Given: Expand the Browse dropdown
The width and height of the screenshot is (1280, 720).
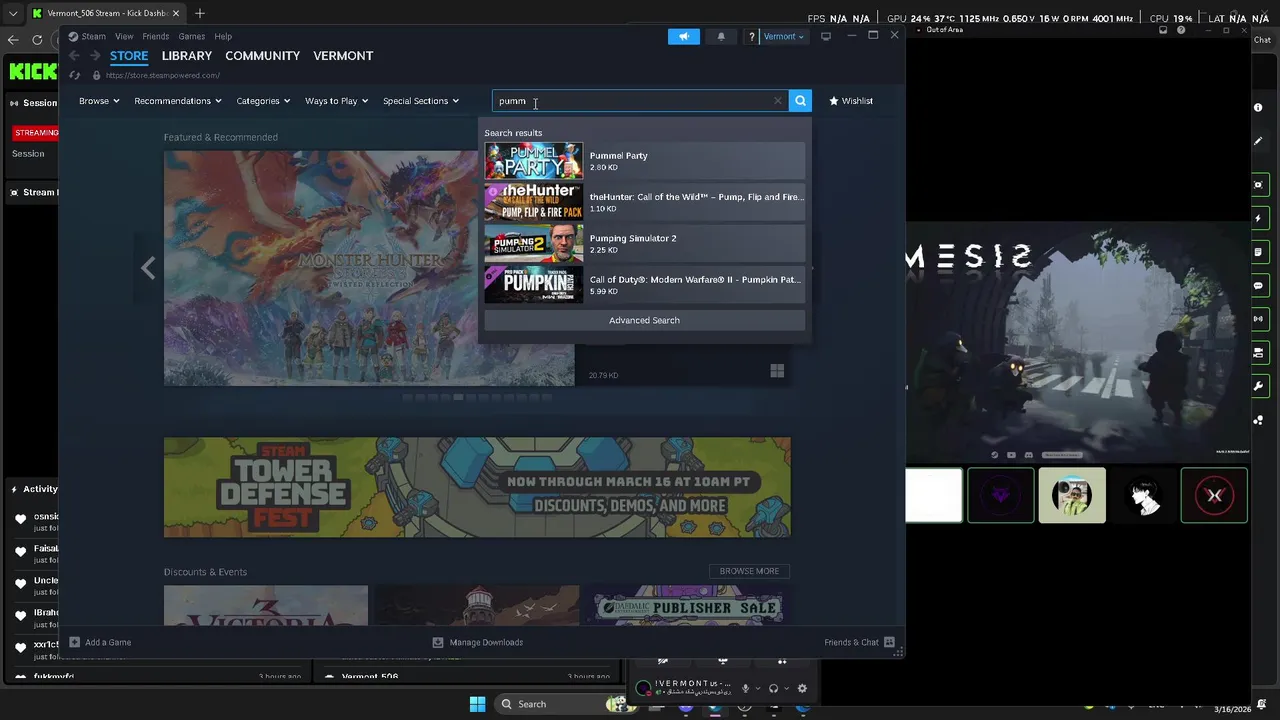Looking at the screenshot, I should coord(99,101).
